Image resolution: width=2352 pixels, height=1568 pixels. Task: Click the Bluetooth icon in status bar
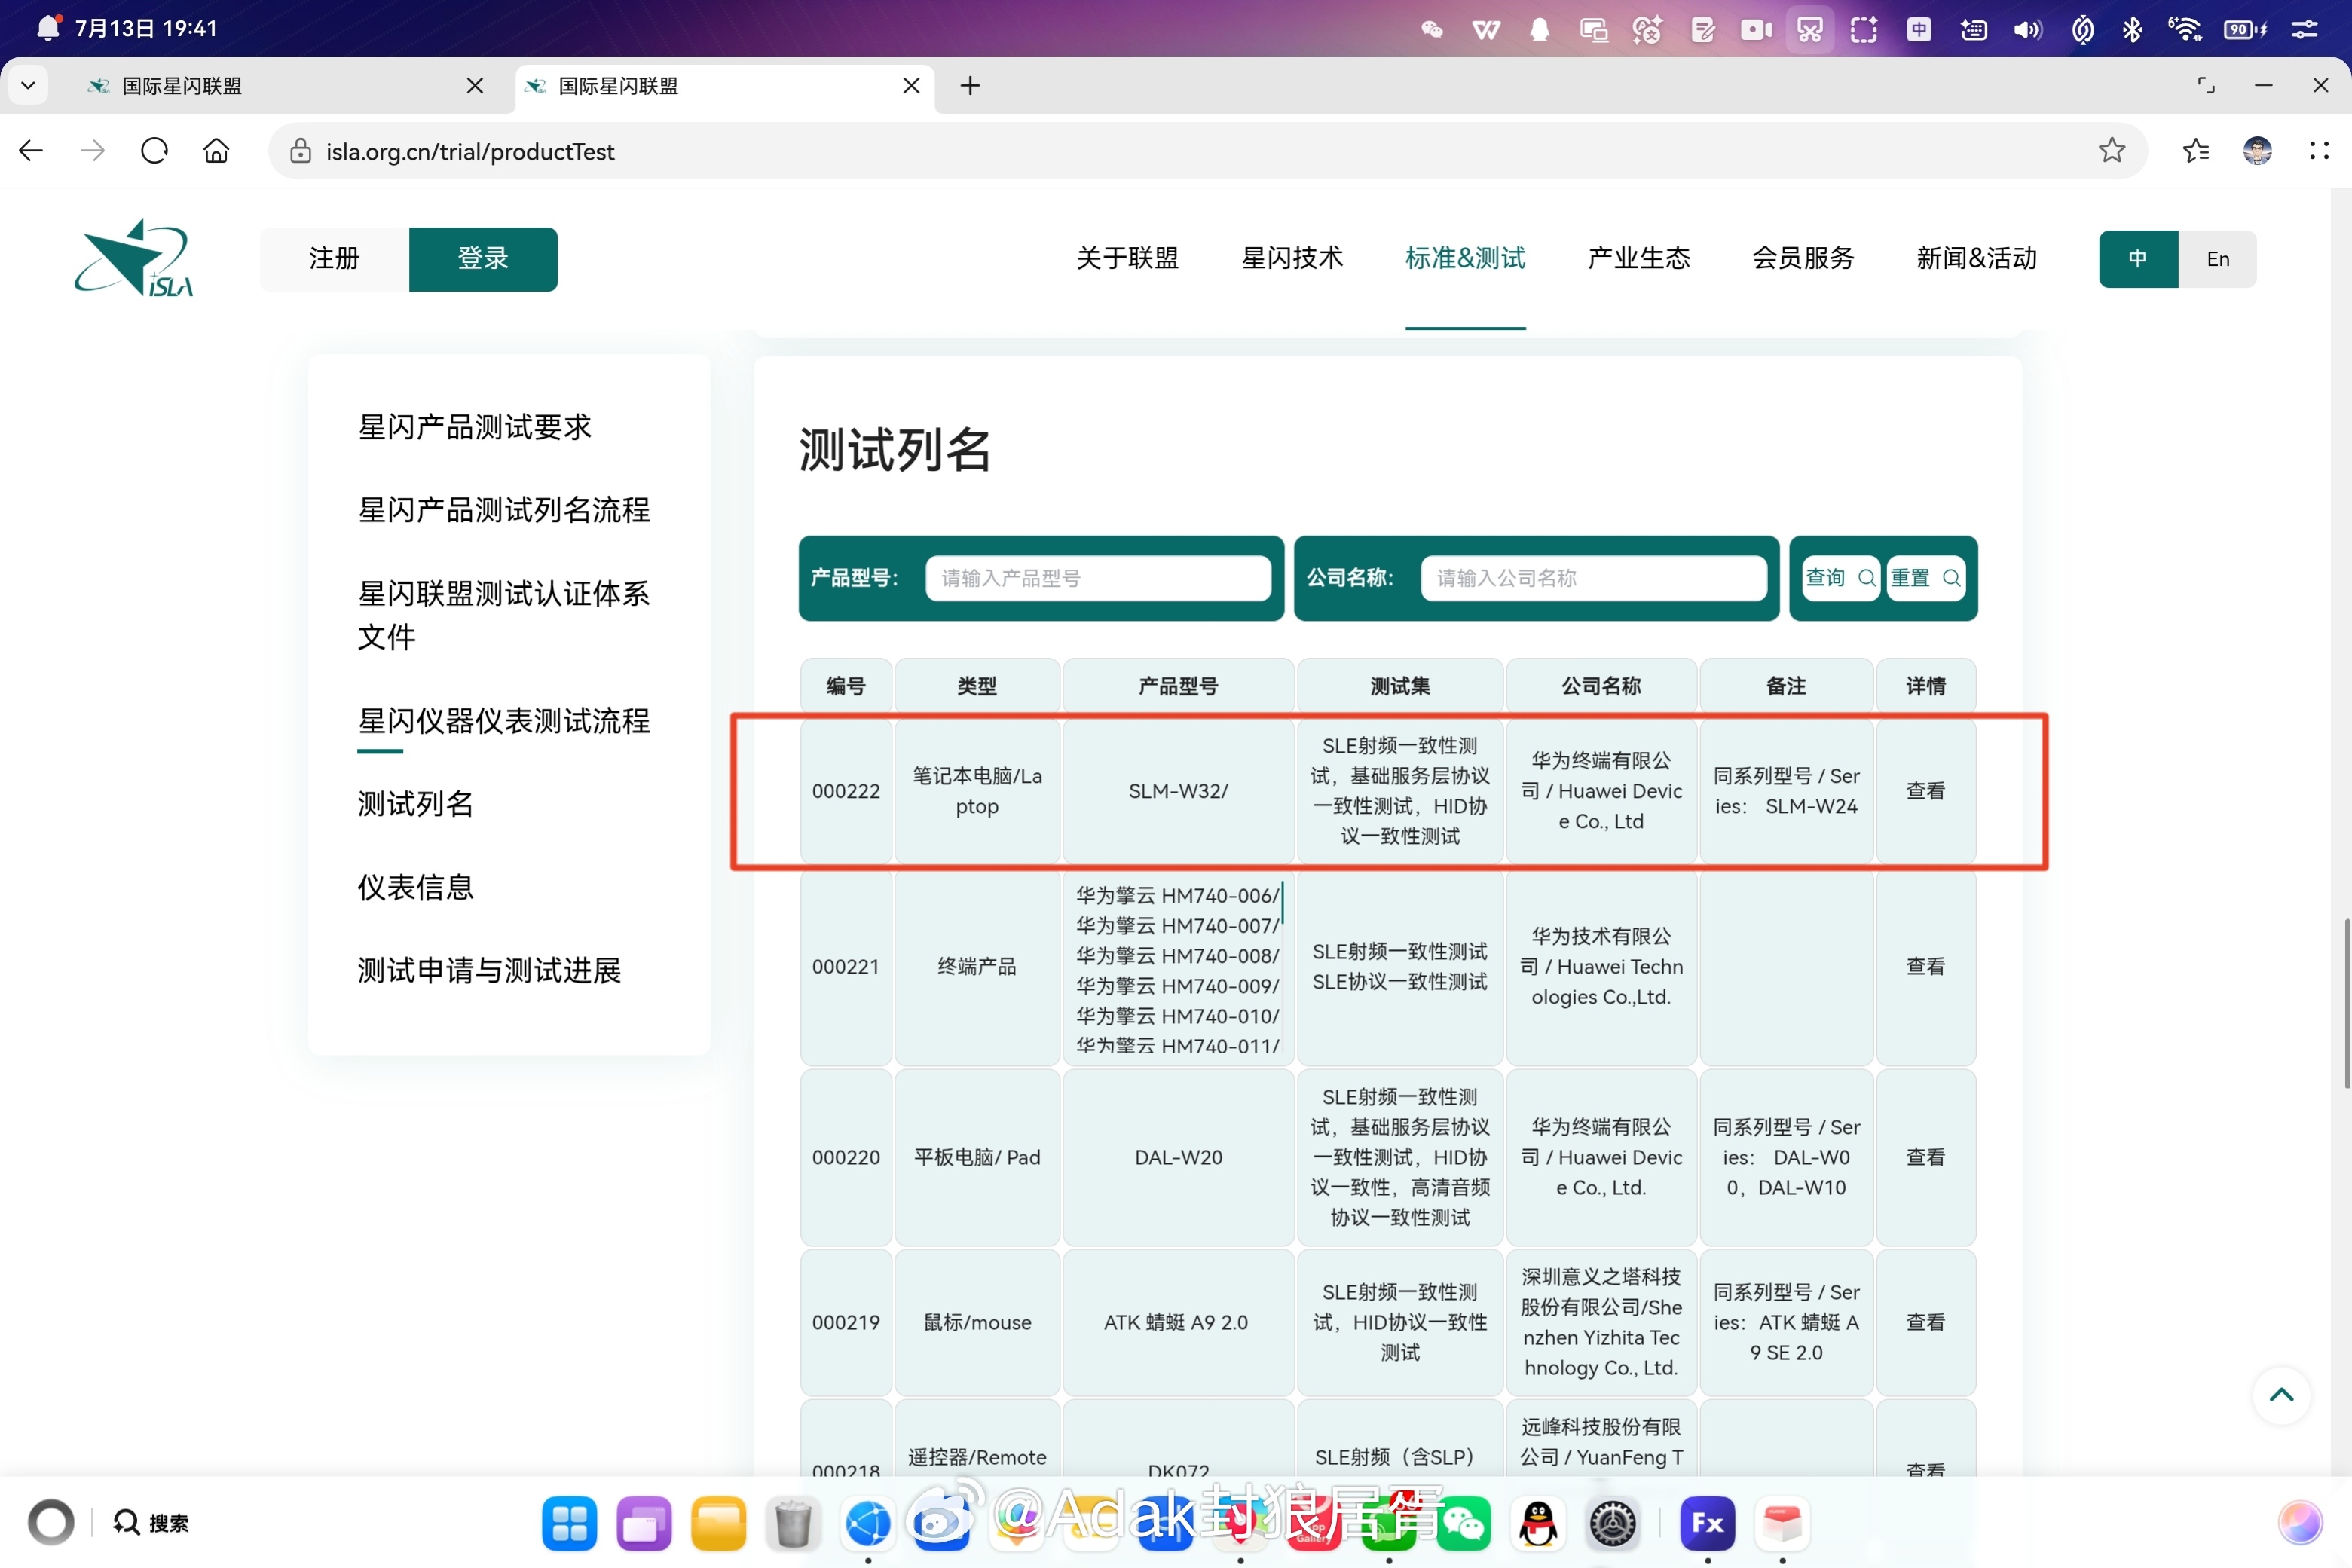click(2133, 29)
